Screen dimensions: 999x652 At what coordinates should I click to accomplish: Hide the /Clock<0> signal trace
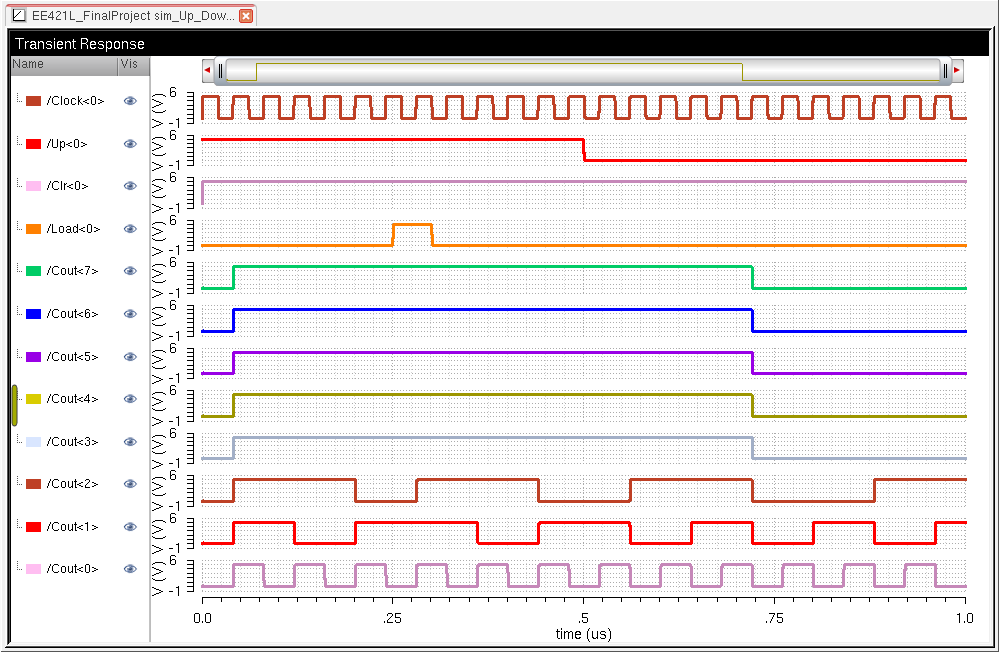click(x=130, y=101)
